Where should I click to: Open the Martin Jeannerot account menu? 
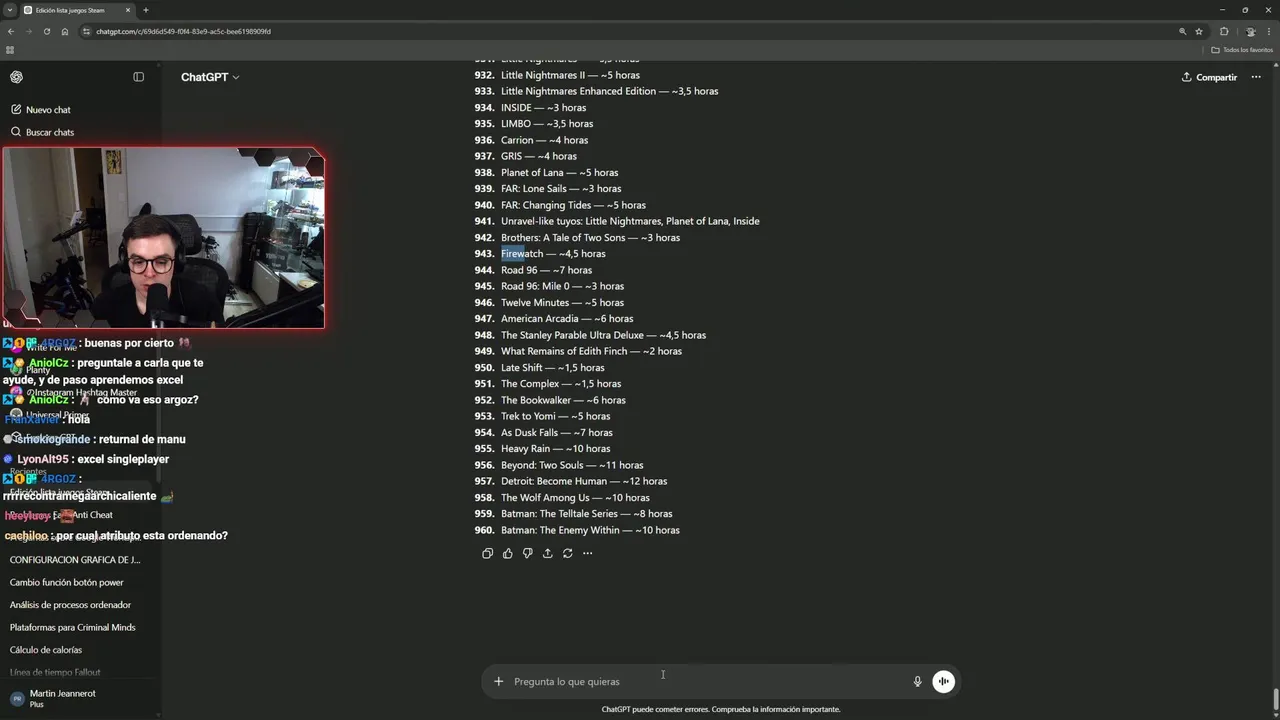point(80,699)
